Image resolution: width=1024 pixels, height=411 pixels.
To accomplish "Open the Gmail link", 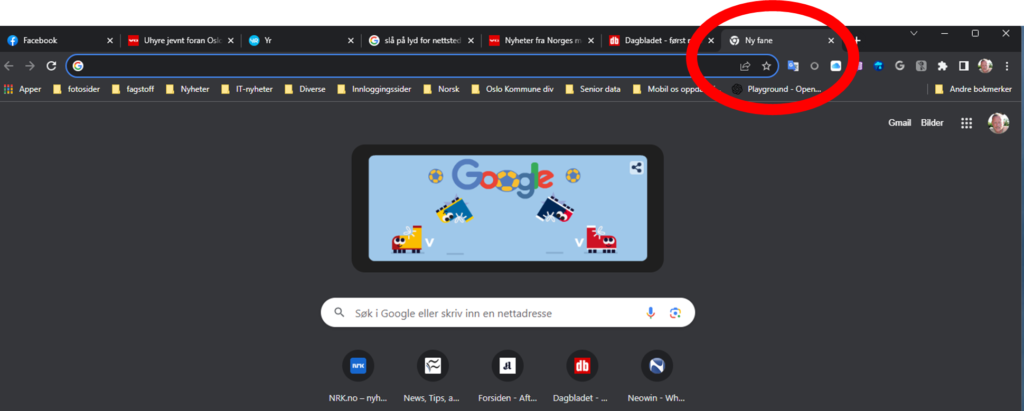I will pyautogui.click(x=899, y=123).
